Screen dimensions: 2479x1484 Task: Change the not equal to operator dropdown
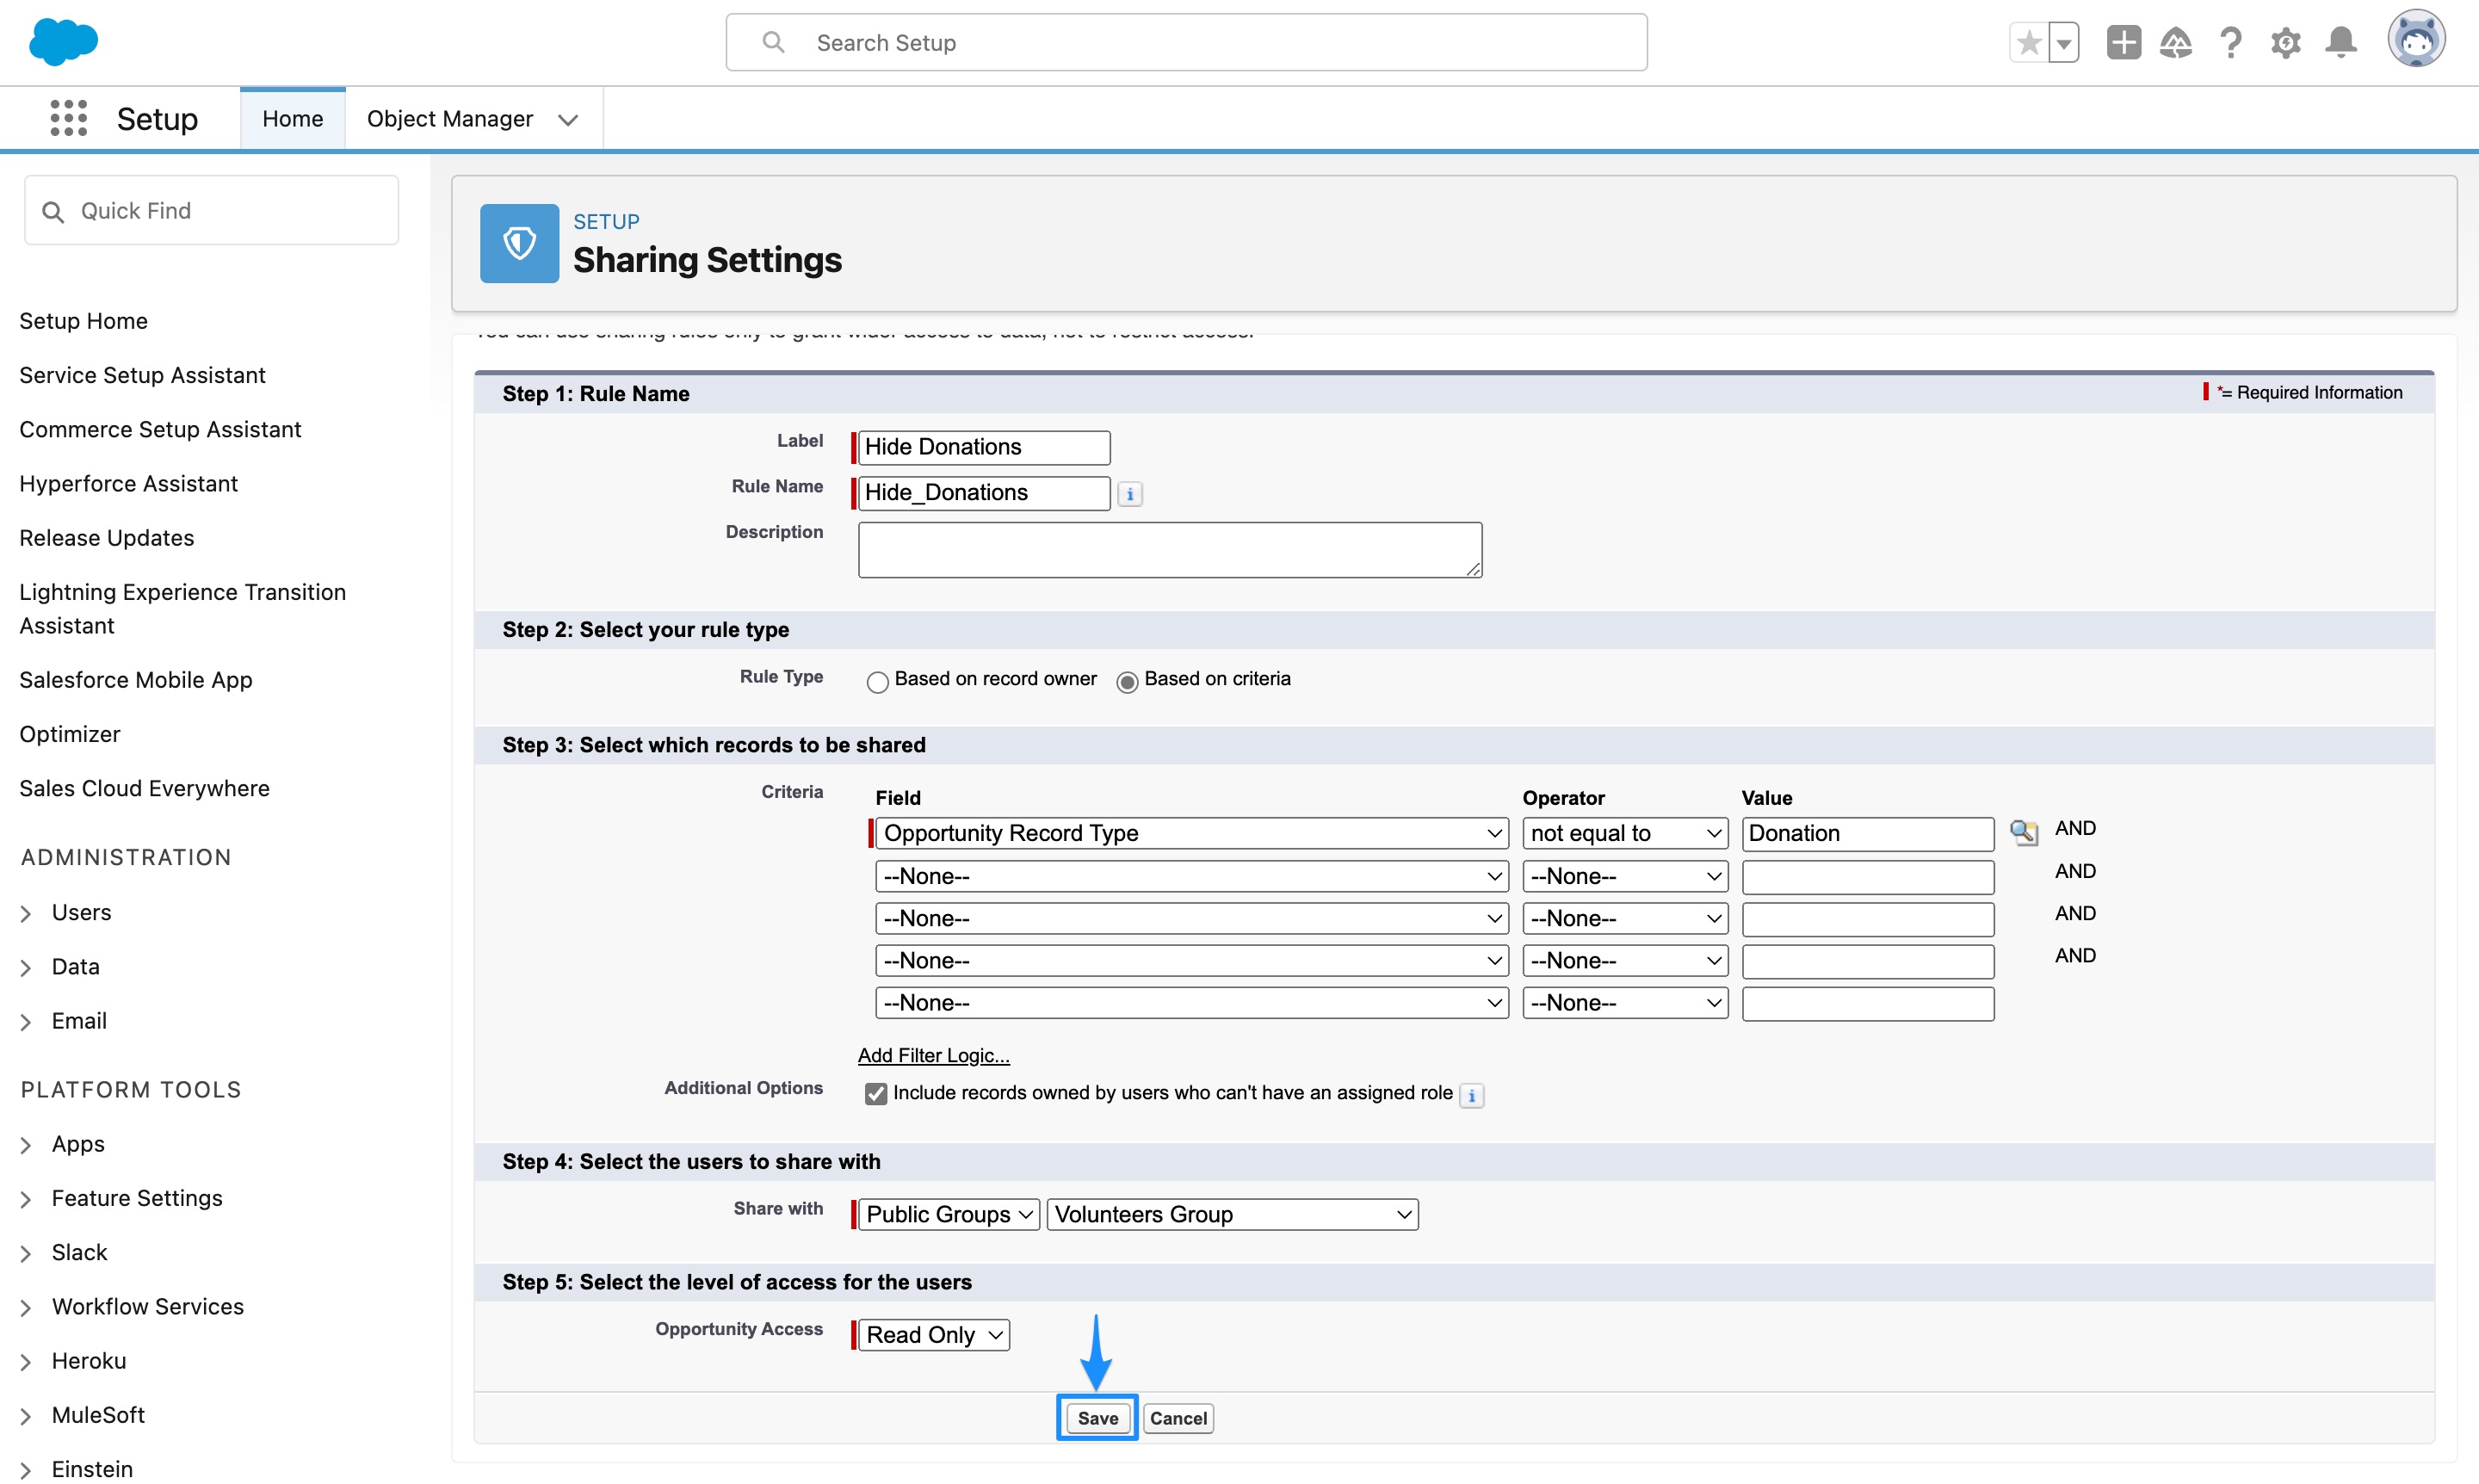pos(1623,833)
